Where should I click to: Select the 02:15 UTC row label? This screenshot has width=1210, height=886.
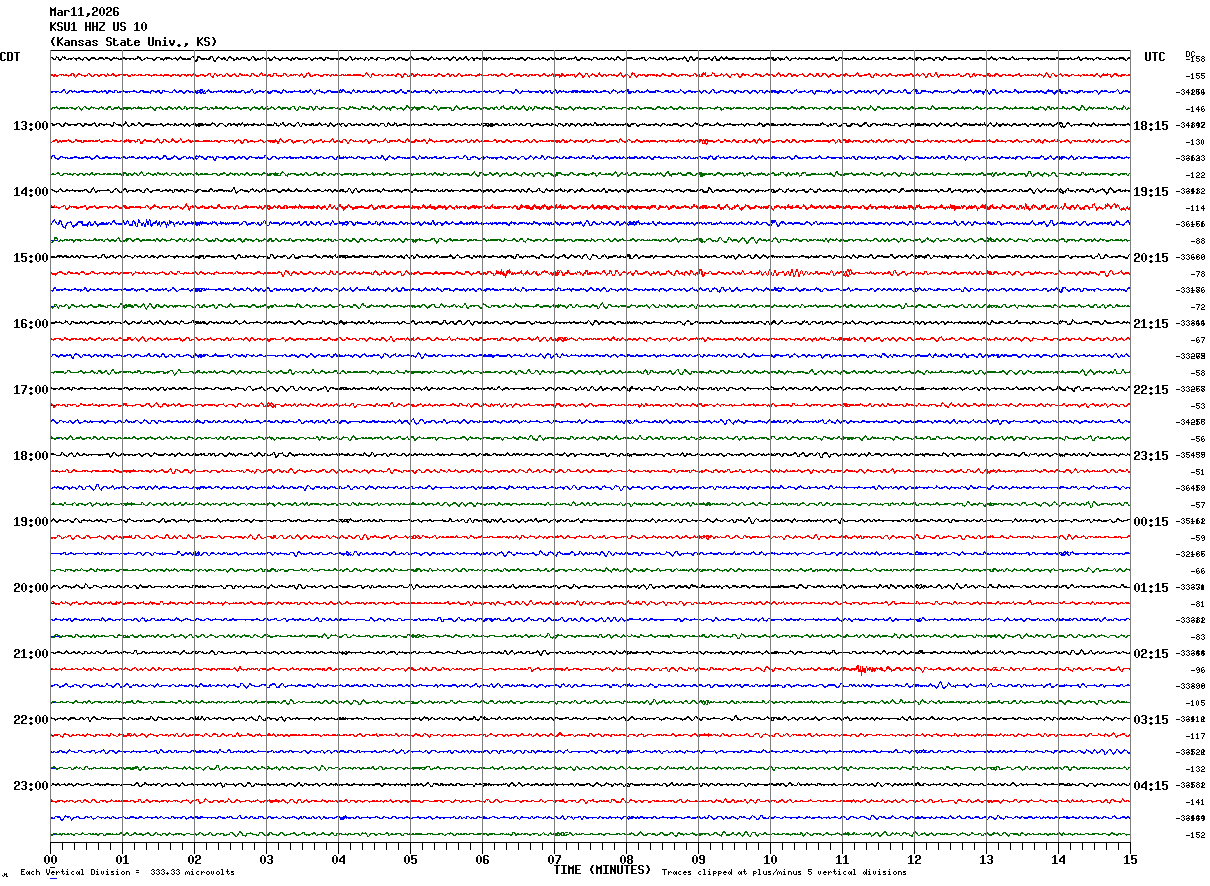(1150, 654)
